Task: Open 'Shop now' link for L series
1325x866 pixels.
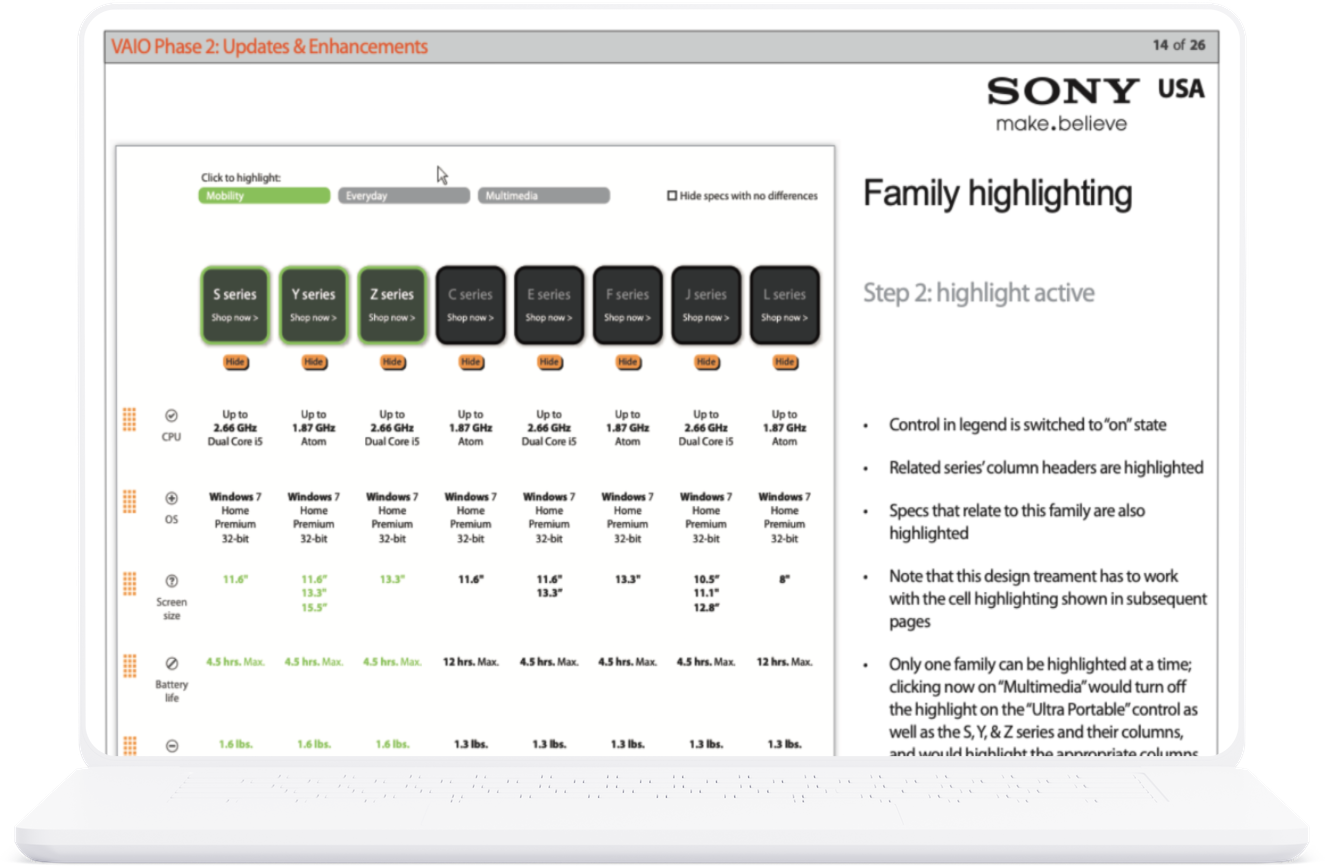Action: (x=785, y=318)
